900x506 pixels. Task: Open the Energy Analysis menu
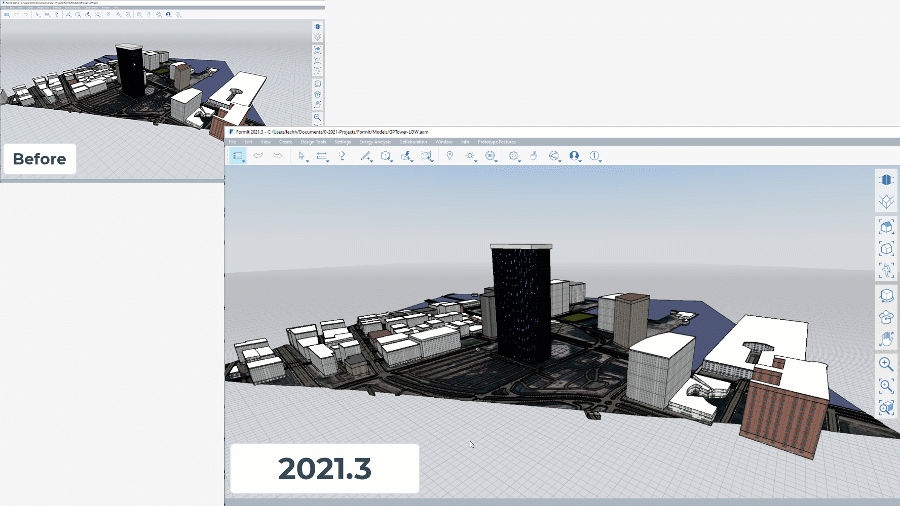(377, 143)
